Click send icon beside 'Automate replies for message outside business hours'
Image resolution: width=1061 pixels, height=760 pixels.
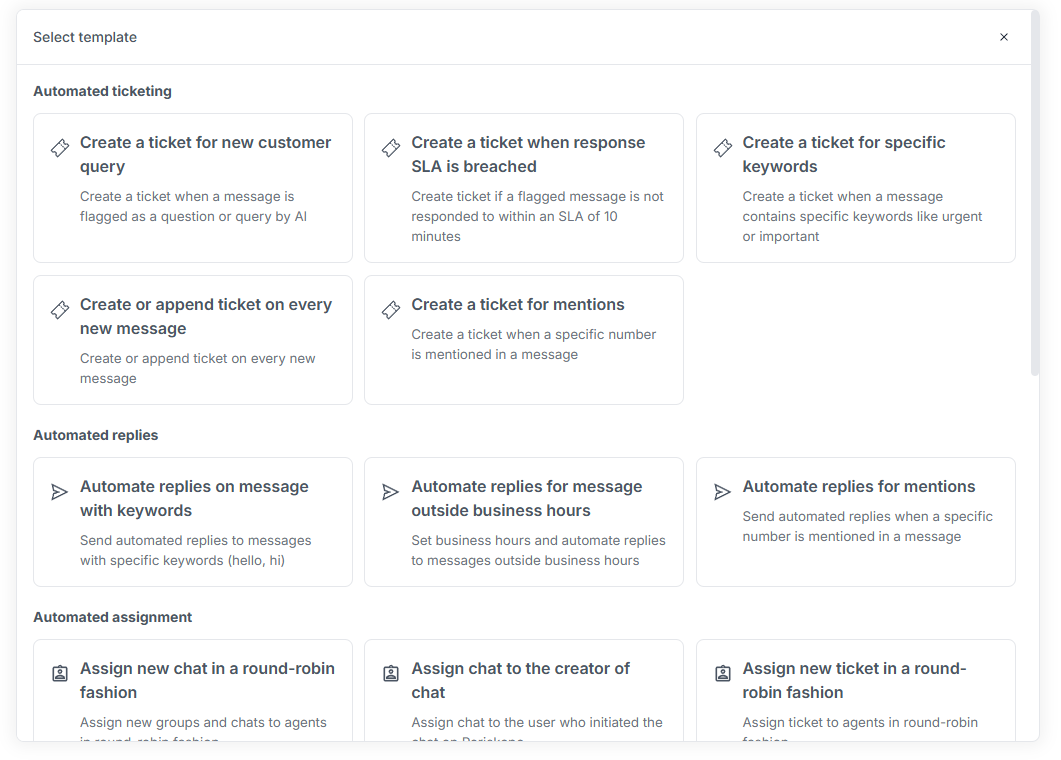click(391, 492)
